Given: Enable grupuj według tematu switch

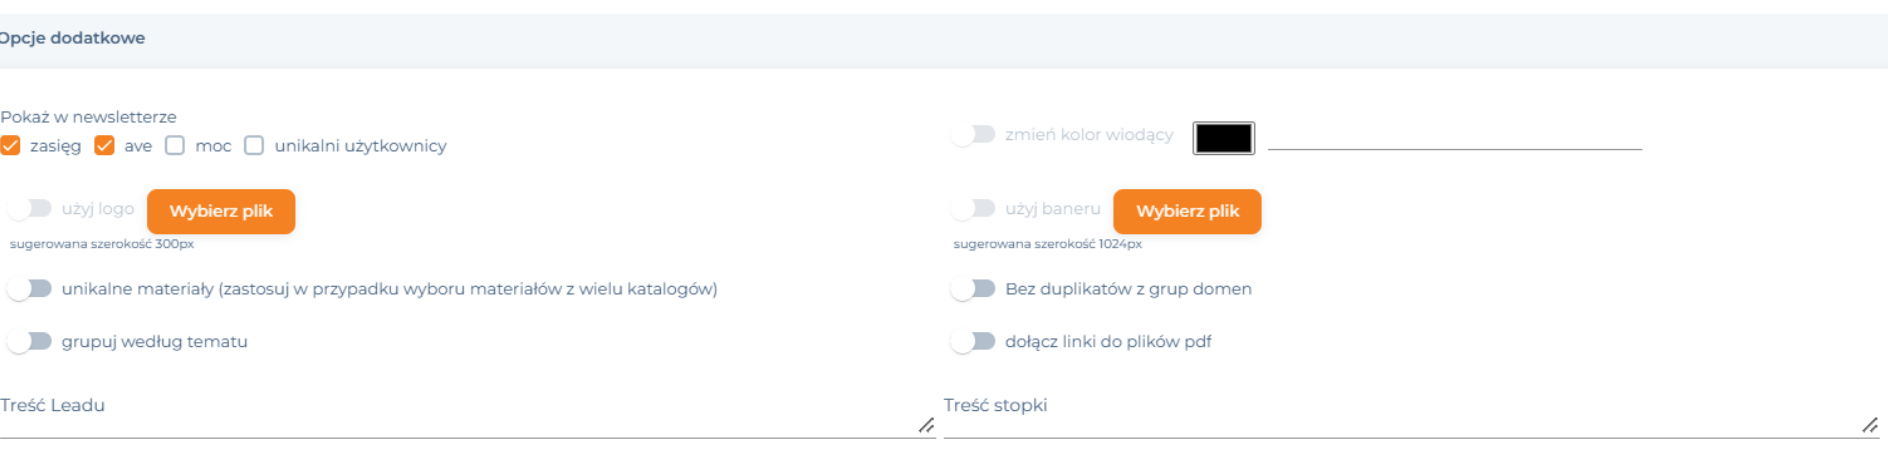Looking at the screenshot, I should pyautogui.click(x=29, y=342).
